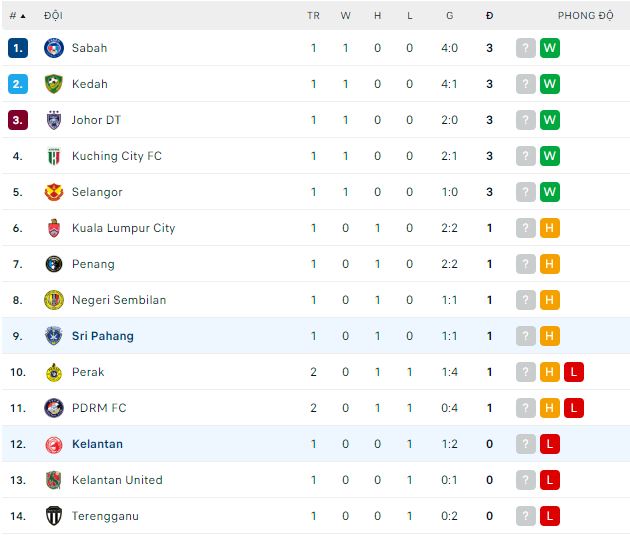Click the maroon rank 3 badge
630x535 pixels.
(x=18, y=120)
